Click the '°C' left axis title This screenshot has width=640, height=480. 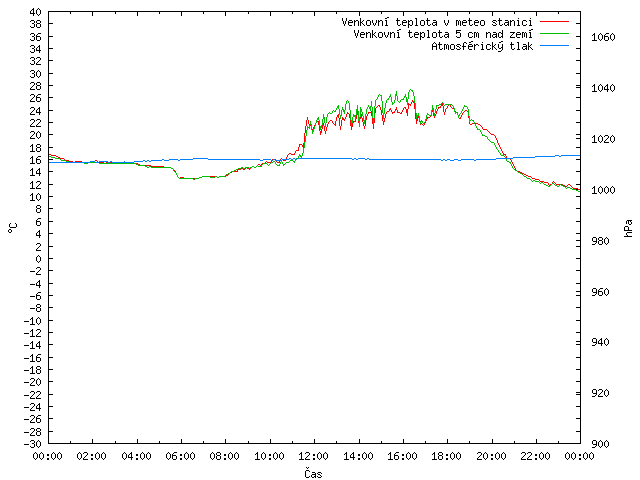13,228
